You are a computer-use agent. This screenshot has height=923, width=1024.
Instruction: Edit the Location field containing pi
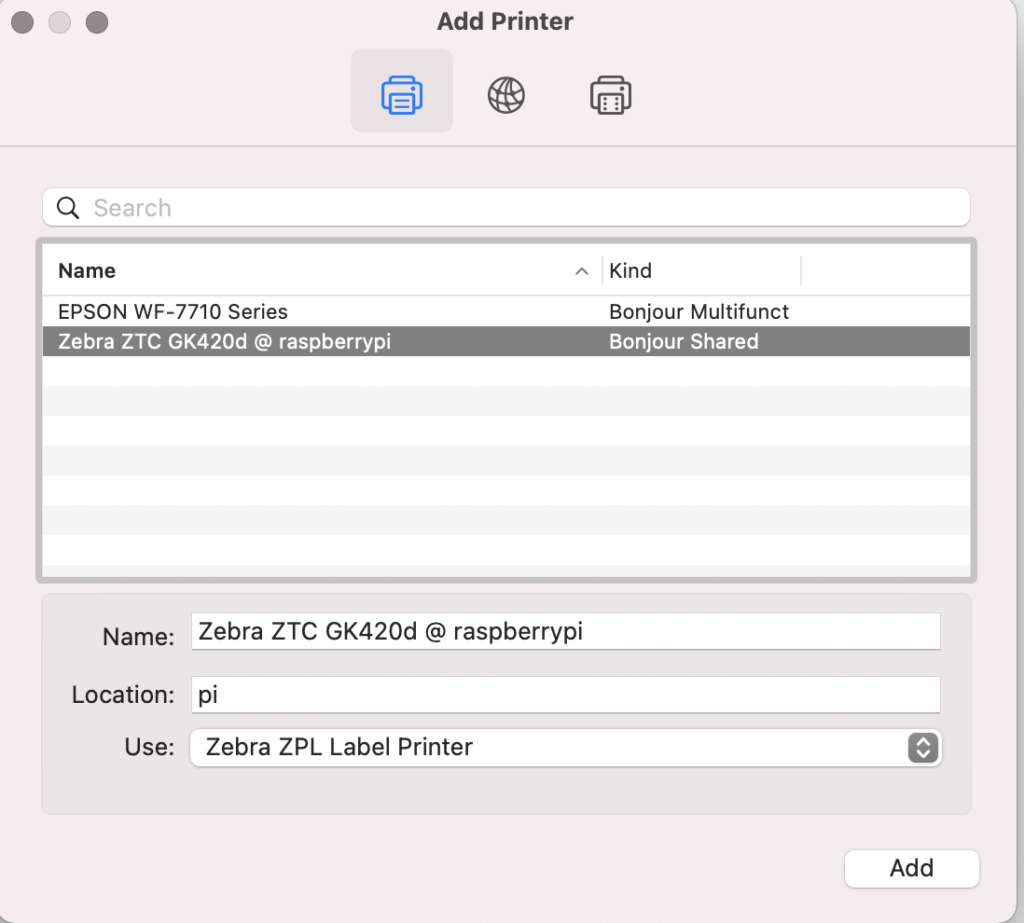click(x=565, y=695)
